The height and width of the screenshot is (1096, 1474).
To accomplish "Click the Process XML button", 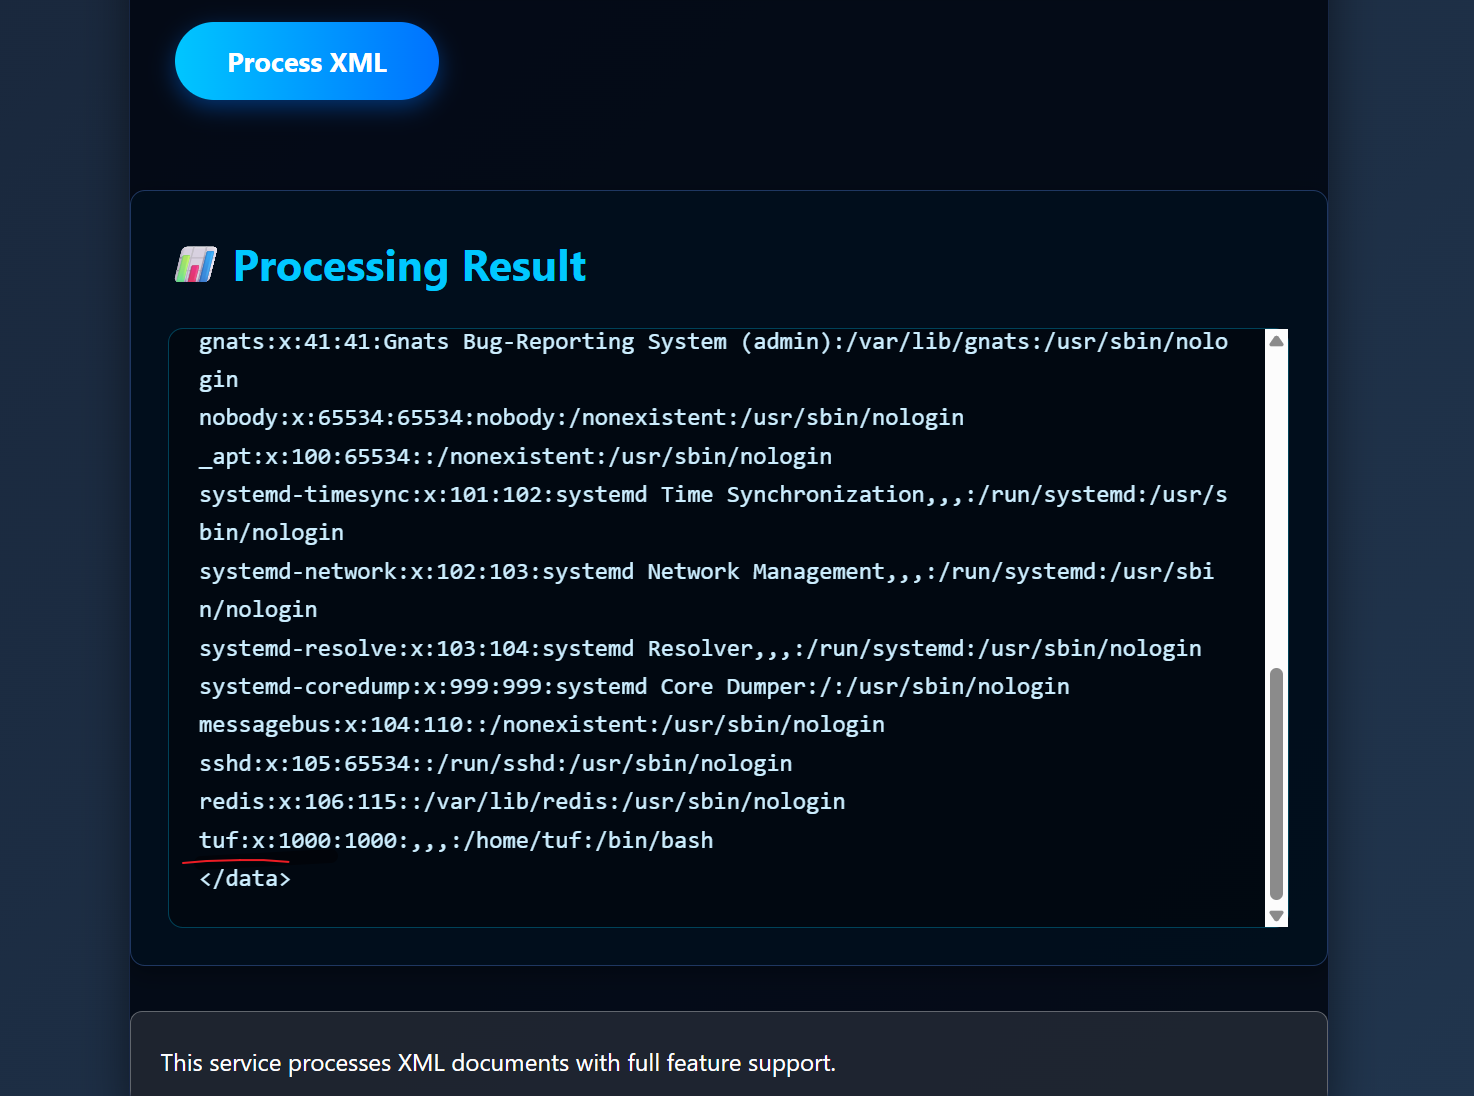I will (306, 62).
